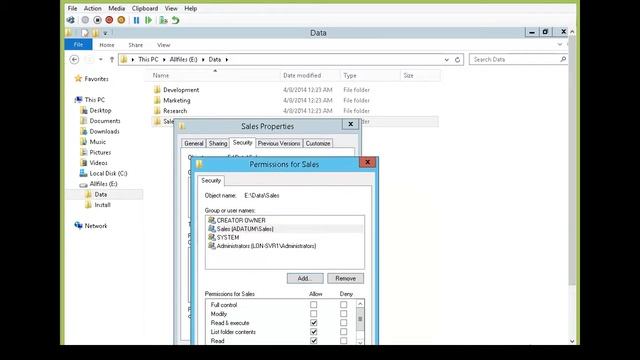Check Deny for Full control
Image resolution: width=640 pixels, height=360 pixels.
tap(344, 304)
